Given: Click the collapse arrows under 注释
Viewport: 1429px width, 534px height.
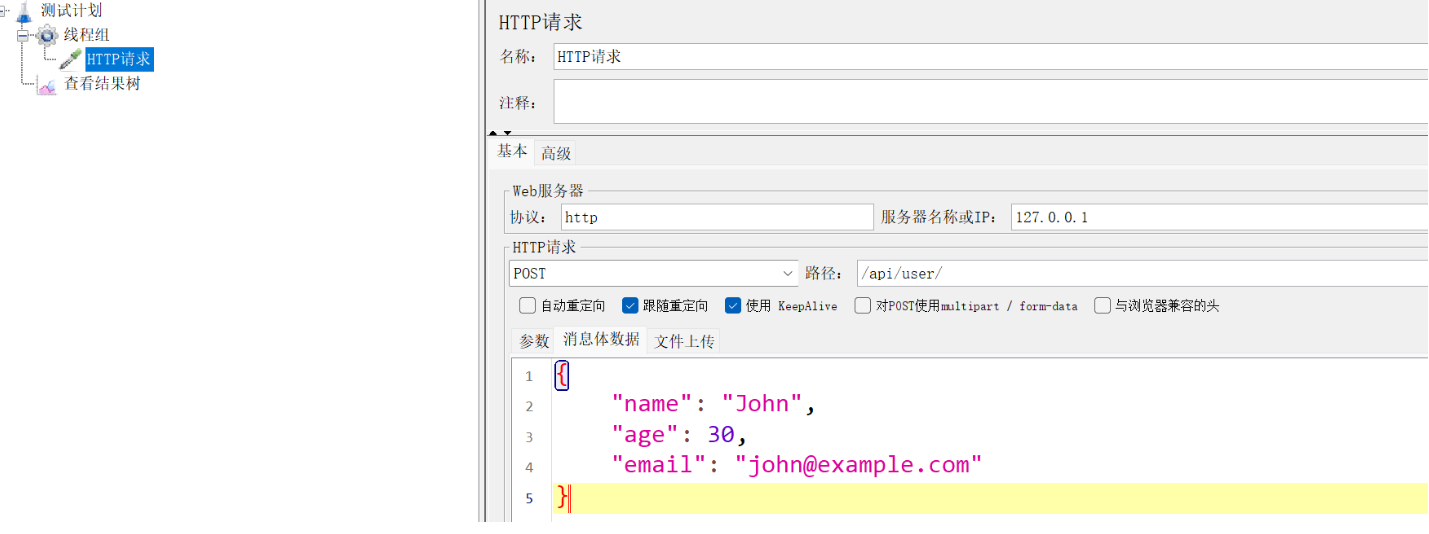Looking at the screenshot, I should 500,132.
